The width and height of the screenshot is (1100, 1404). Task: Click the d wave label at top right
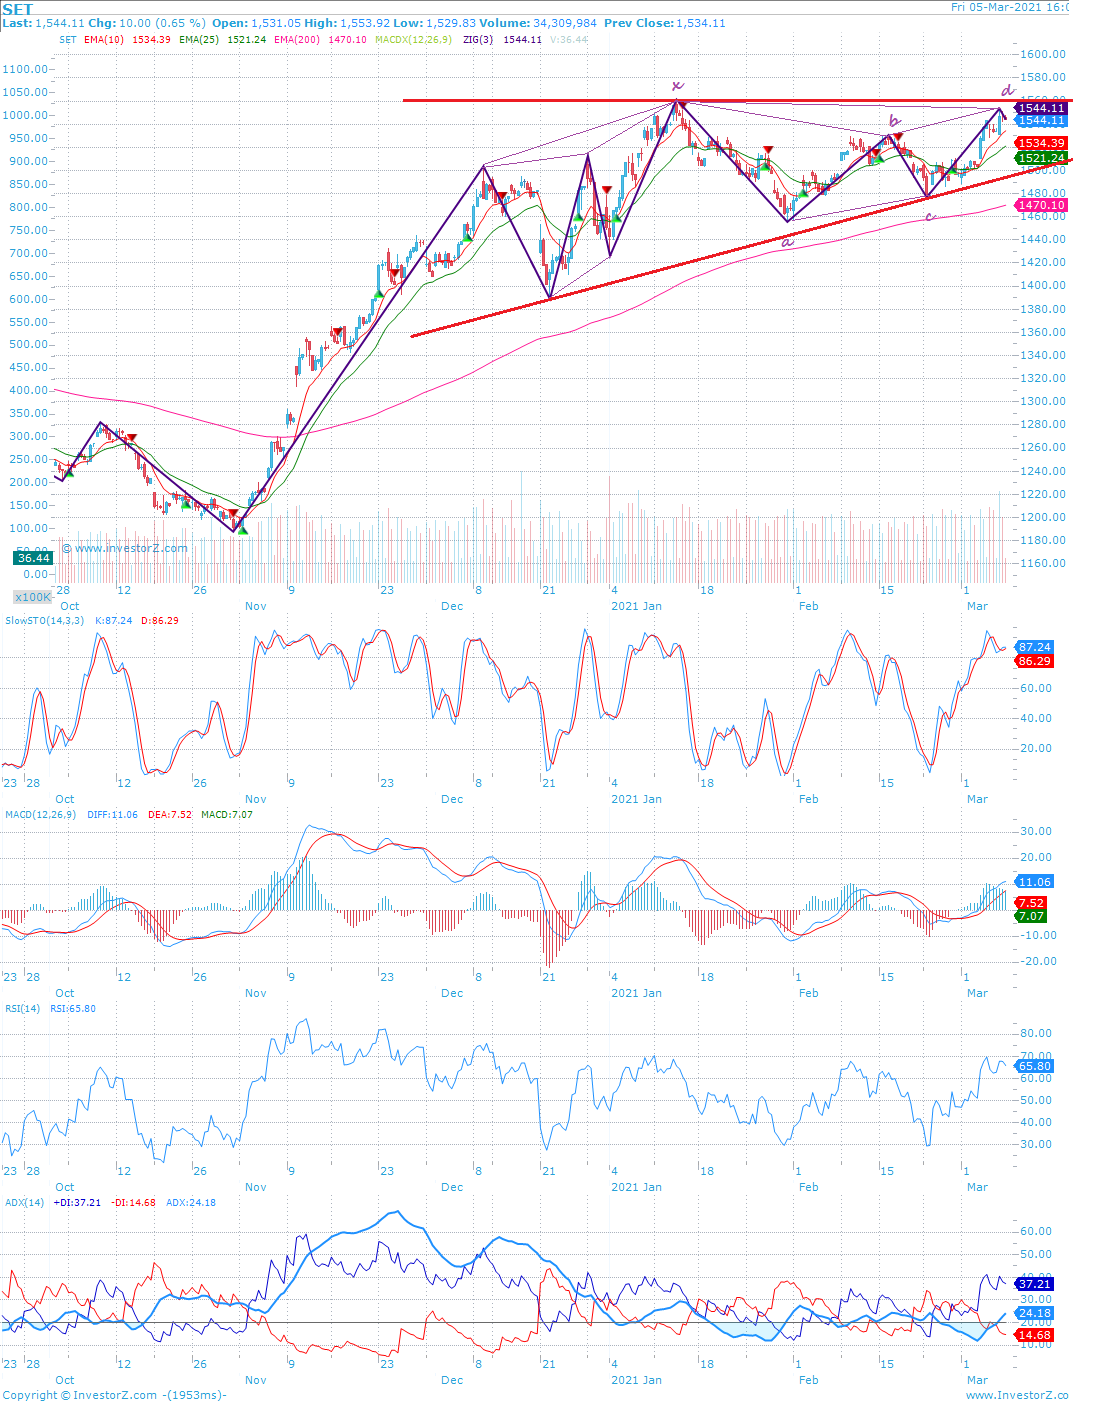coord(1007,89)
